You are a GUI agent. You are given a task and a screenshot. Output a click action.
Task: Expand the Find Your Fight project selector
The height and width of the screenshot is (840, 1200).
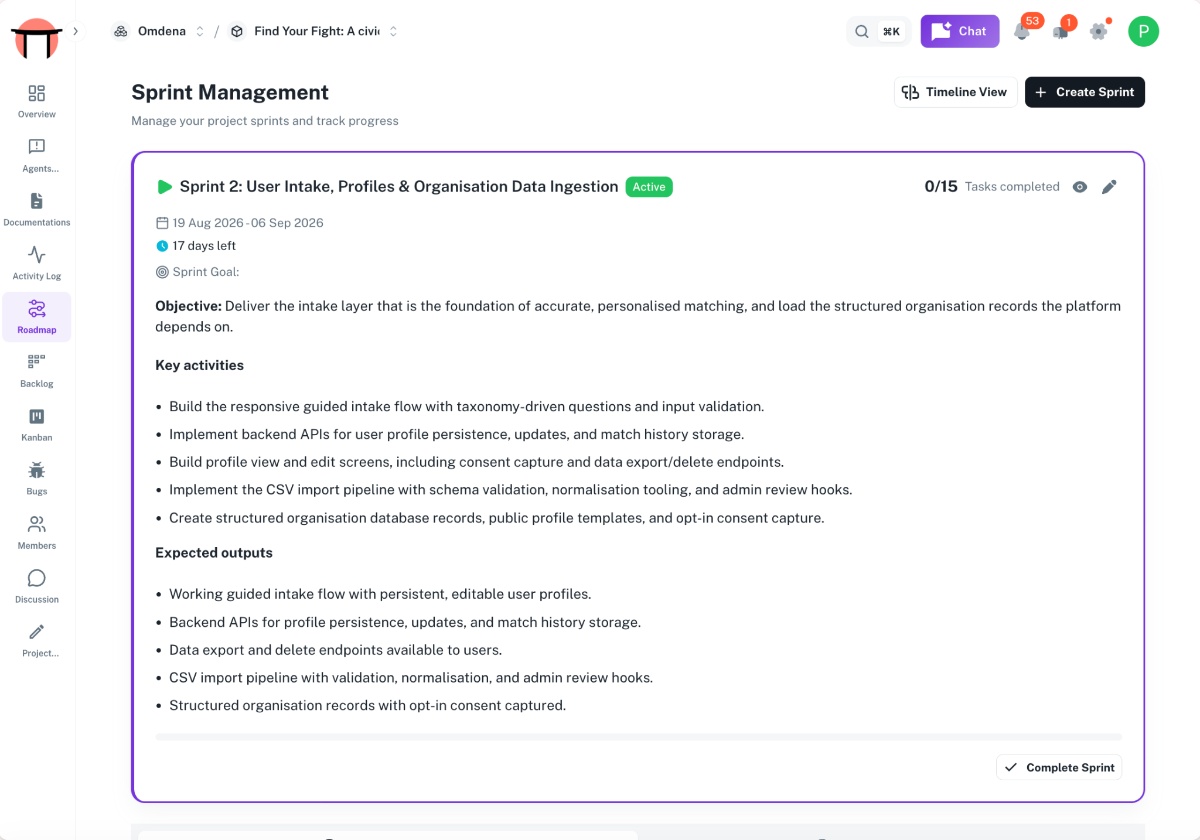click(x=314, y=31)
